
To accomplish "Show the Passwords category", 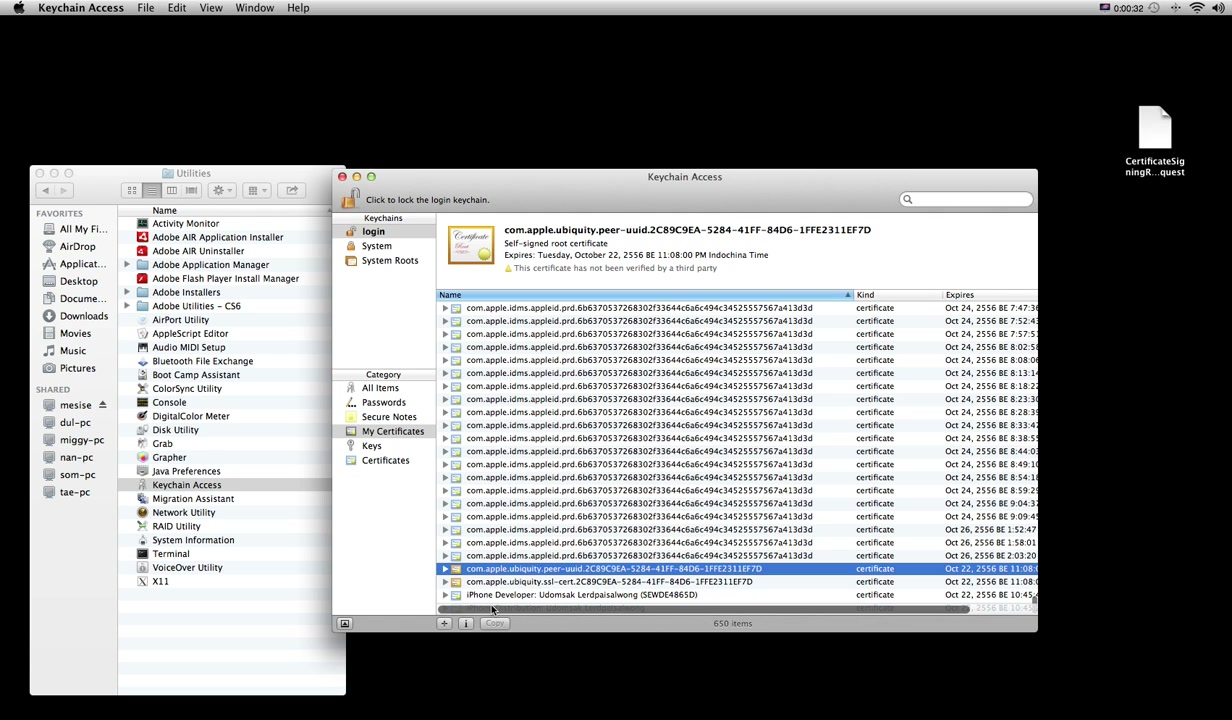I will coord(384,402).
